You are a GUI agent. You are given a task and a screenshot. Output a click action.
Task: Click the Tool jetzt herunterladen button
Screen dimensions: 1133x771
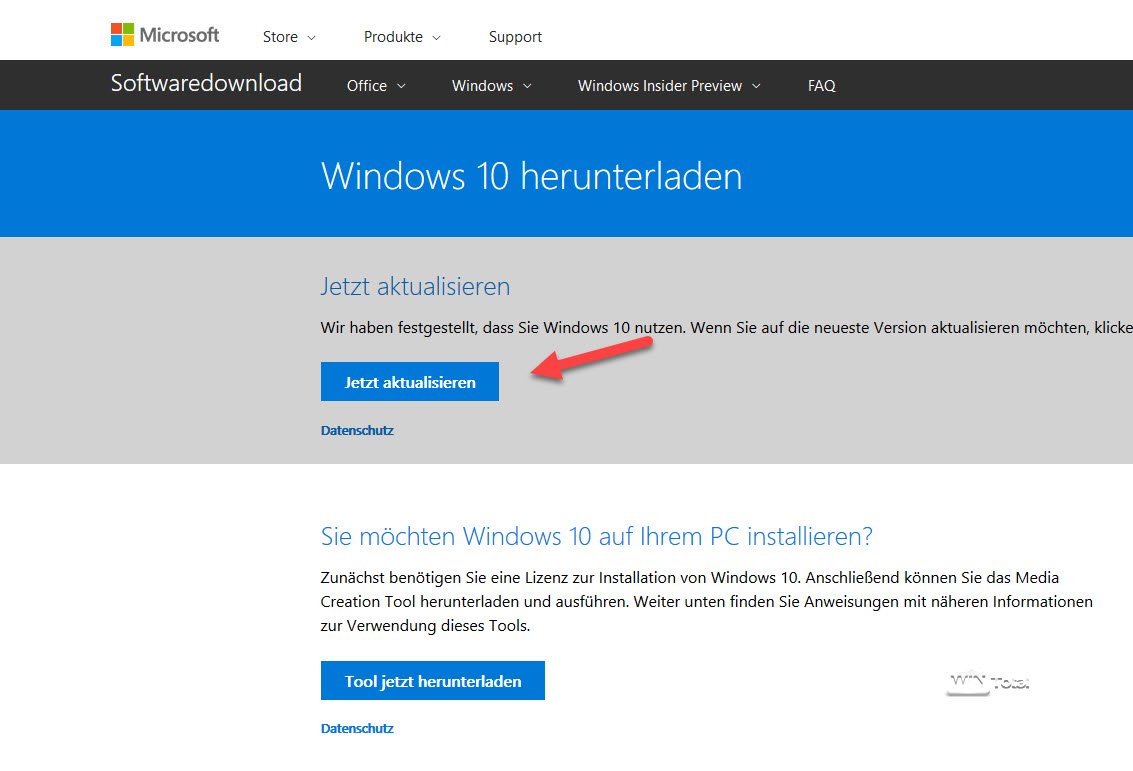click(433, 681)
